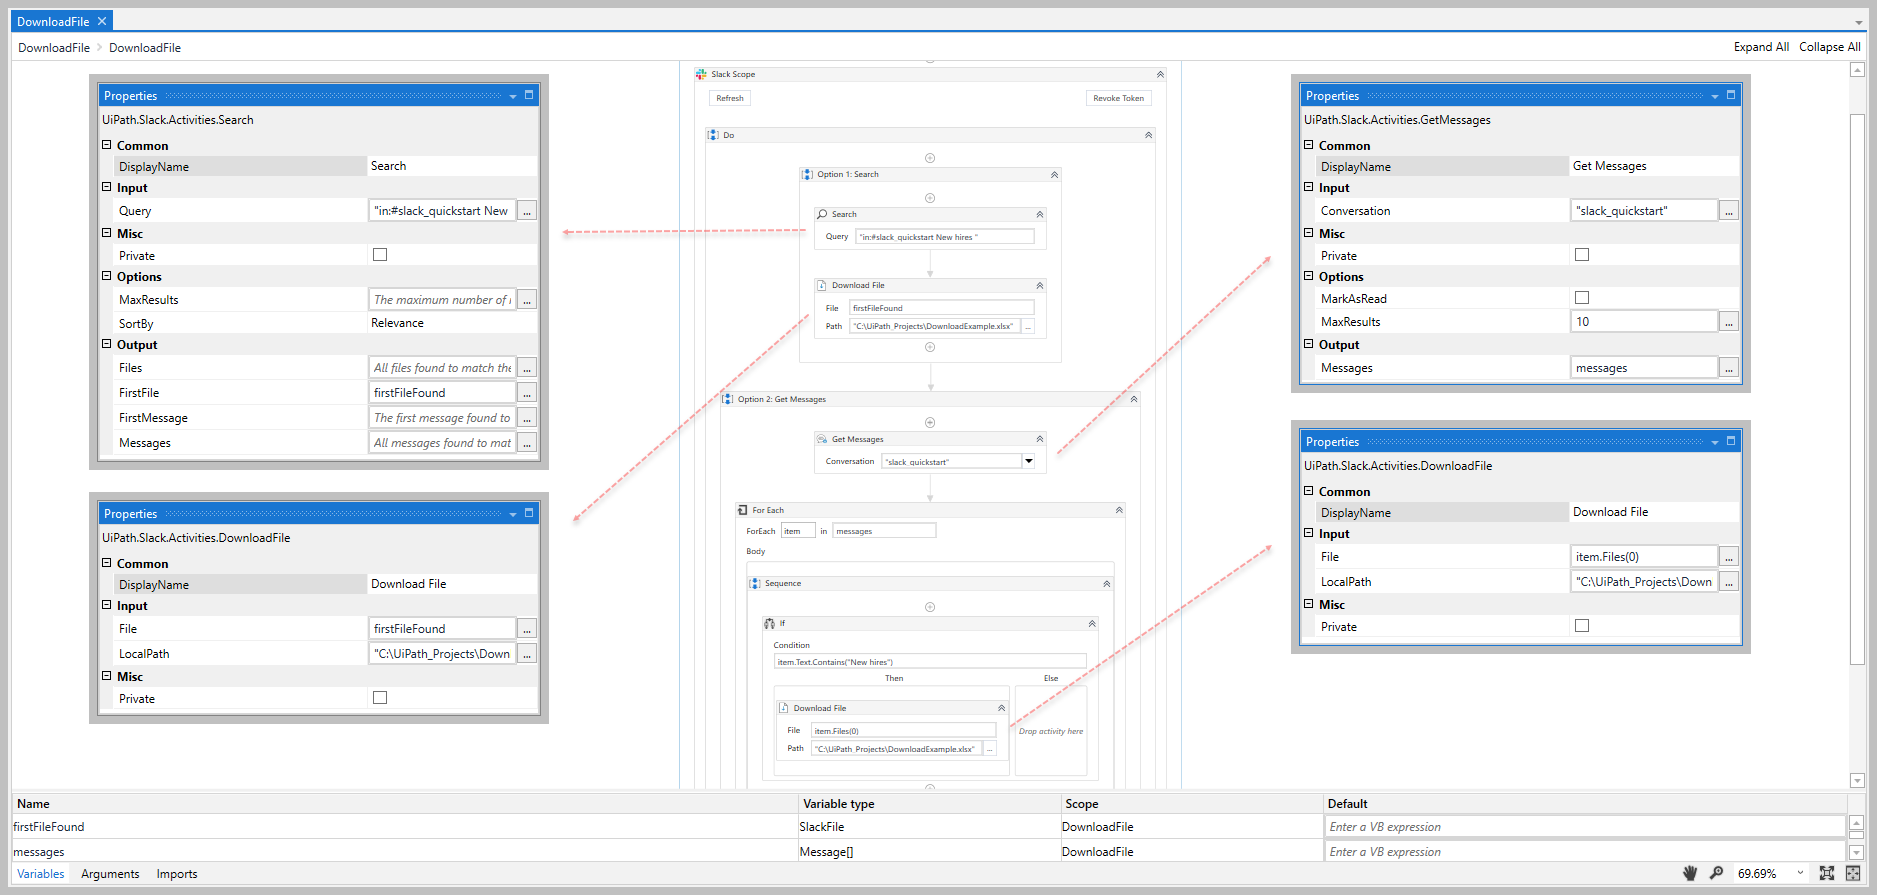Click the Slack Scope logo icon

[x=701, y=74]
